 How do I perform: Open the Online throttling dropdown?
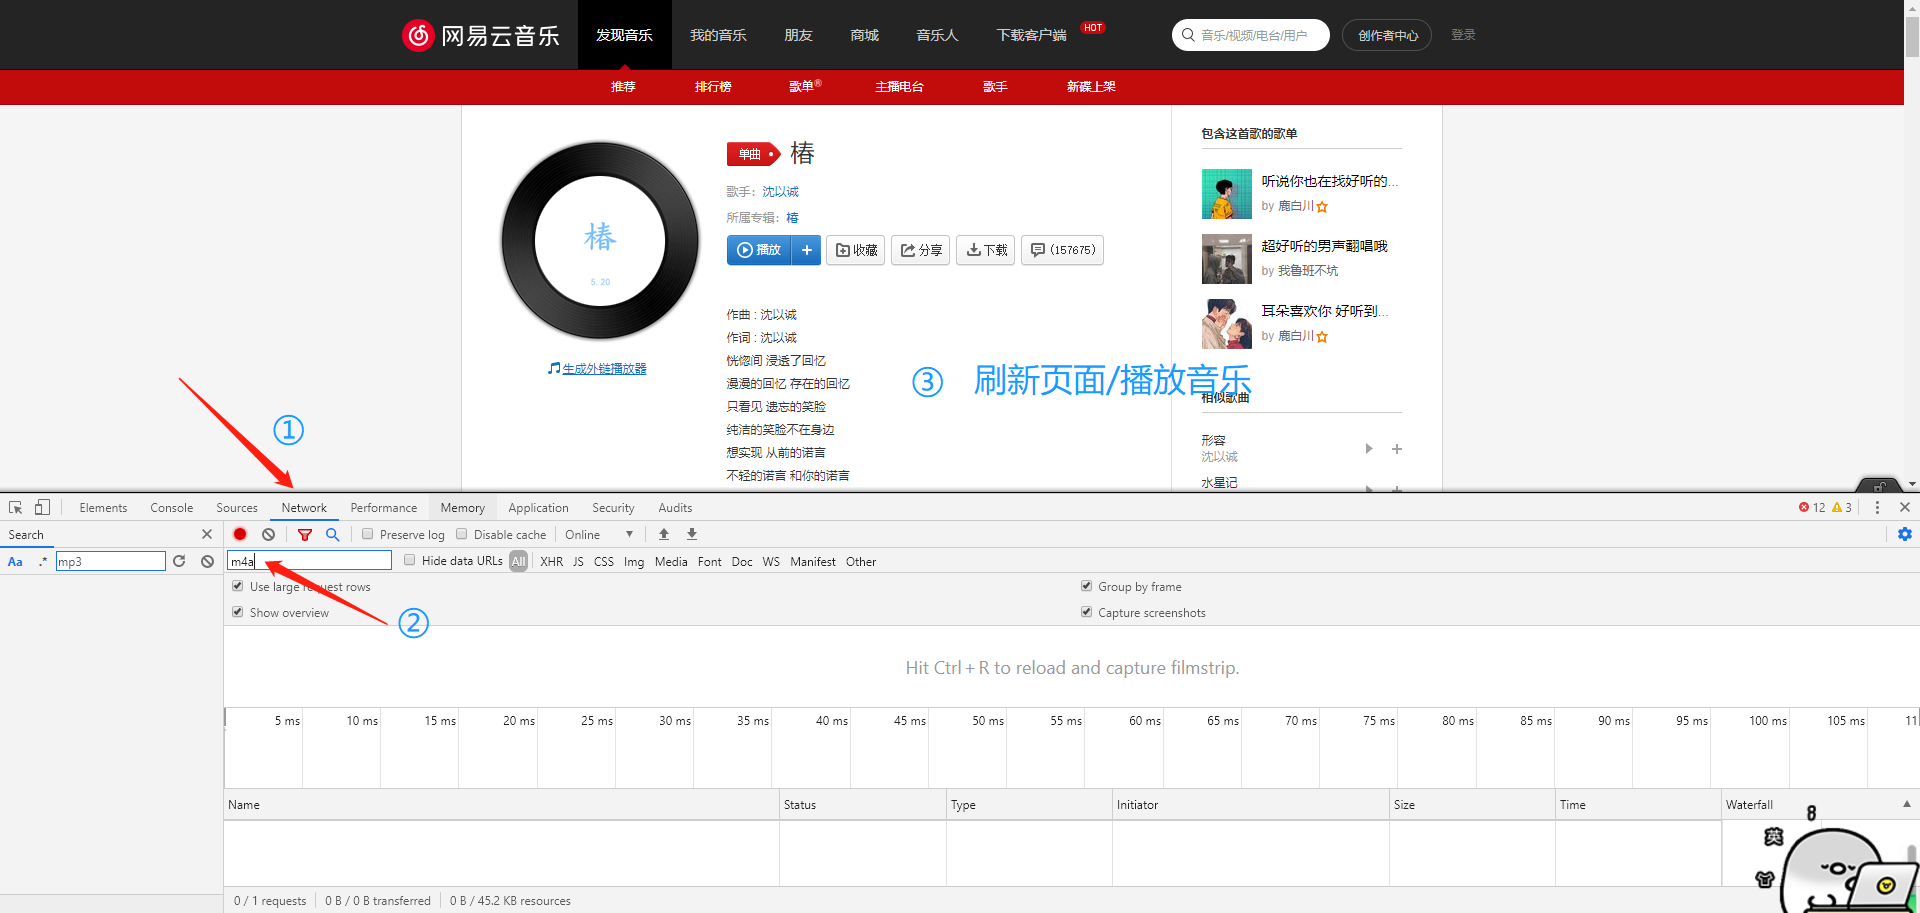point(599,534)
